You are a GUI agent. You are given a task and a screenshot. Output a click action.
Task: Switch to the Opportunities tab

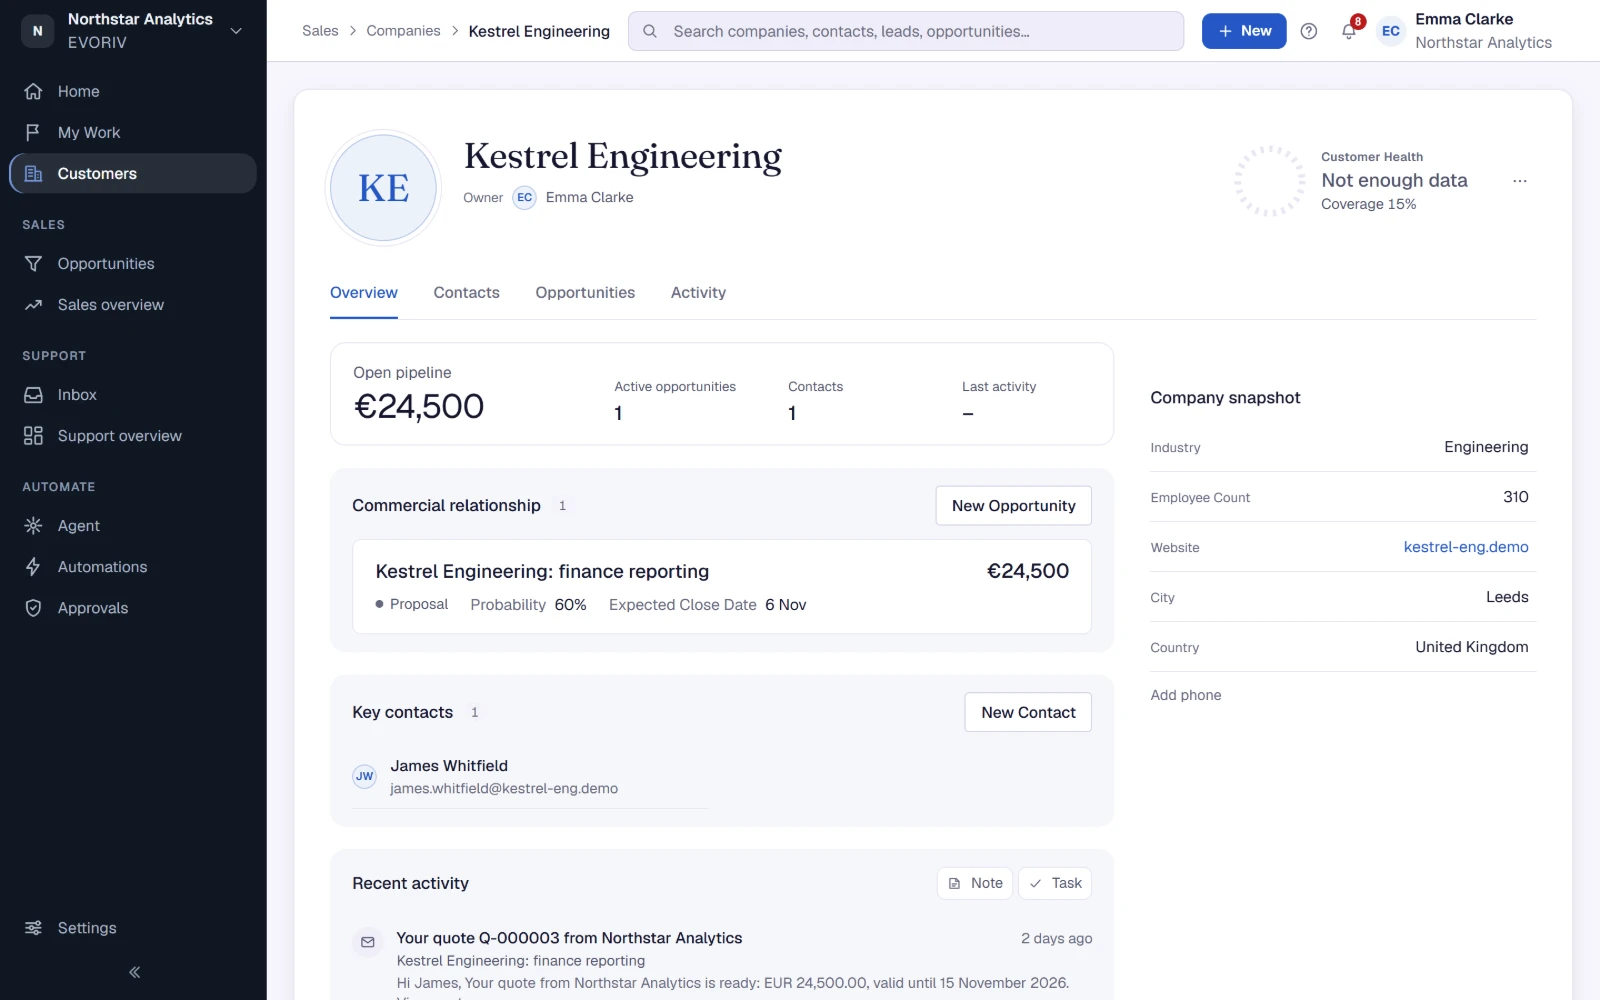(x=585, y=293)
